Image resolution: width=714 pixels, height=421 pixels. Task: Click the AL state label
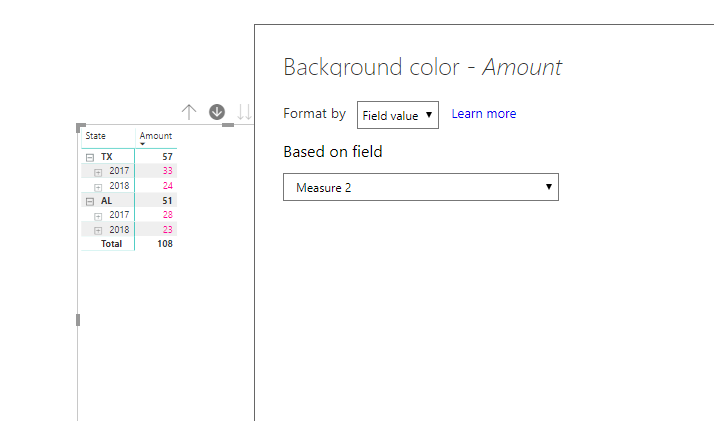pyautogui.click(x=107, y=201)
